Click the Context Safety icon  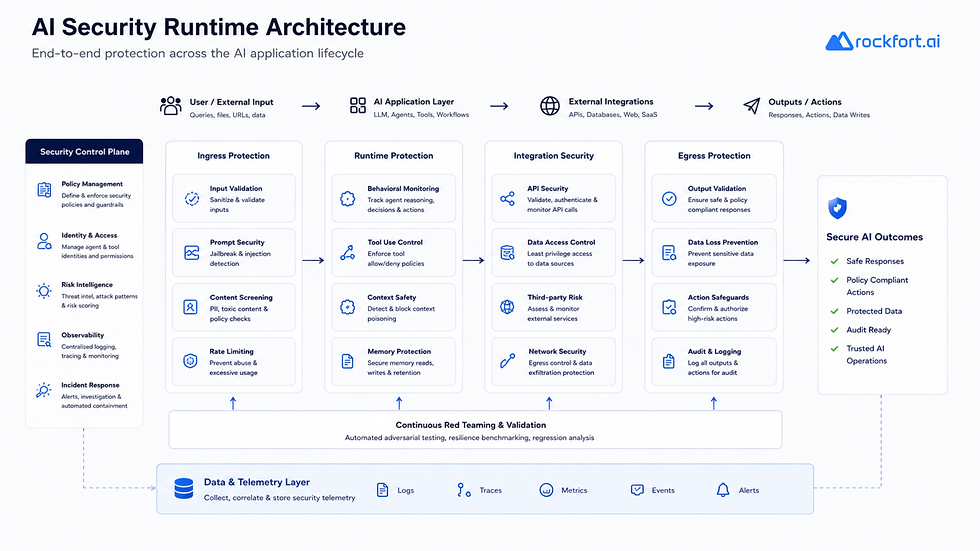(348, 307)
